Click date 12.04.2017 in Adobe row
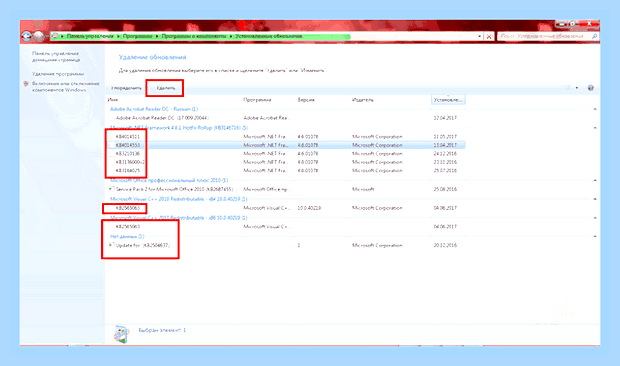620x366 pixels. point(445,118)
